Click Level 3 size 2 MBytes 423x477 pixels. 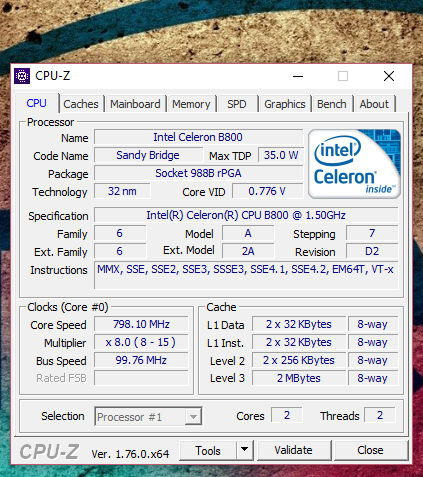pyautogui.click(x=299, y=378)
